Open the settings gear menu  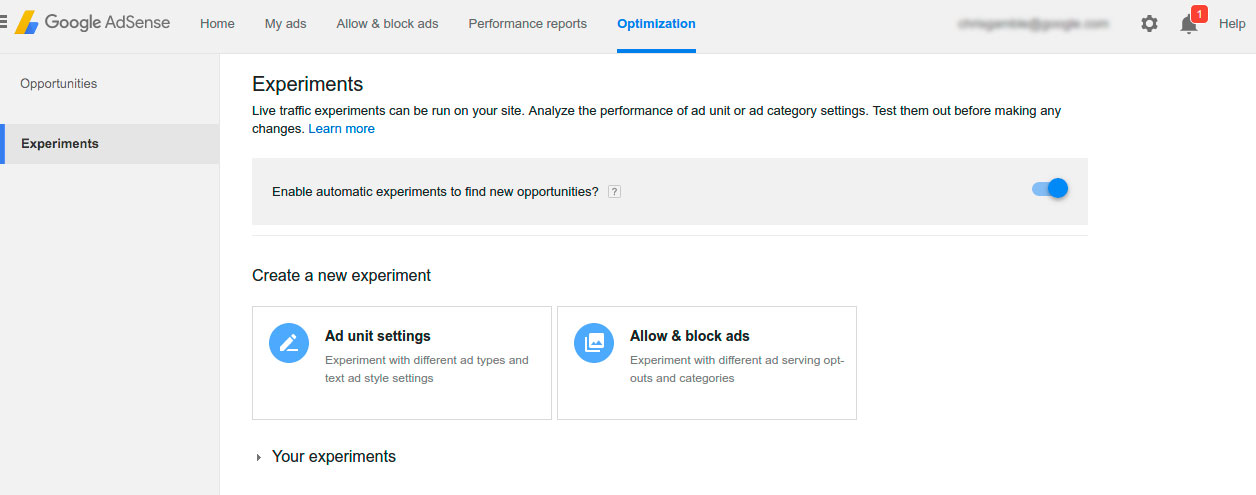(1149, 24)
